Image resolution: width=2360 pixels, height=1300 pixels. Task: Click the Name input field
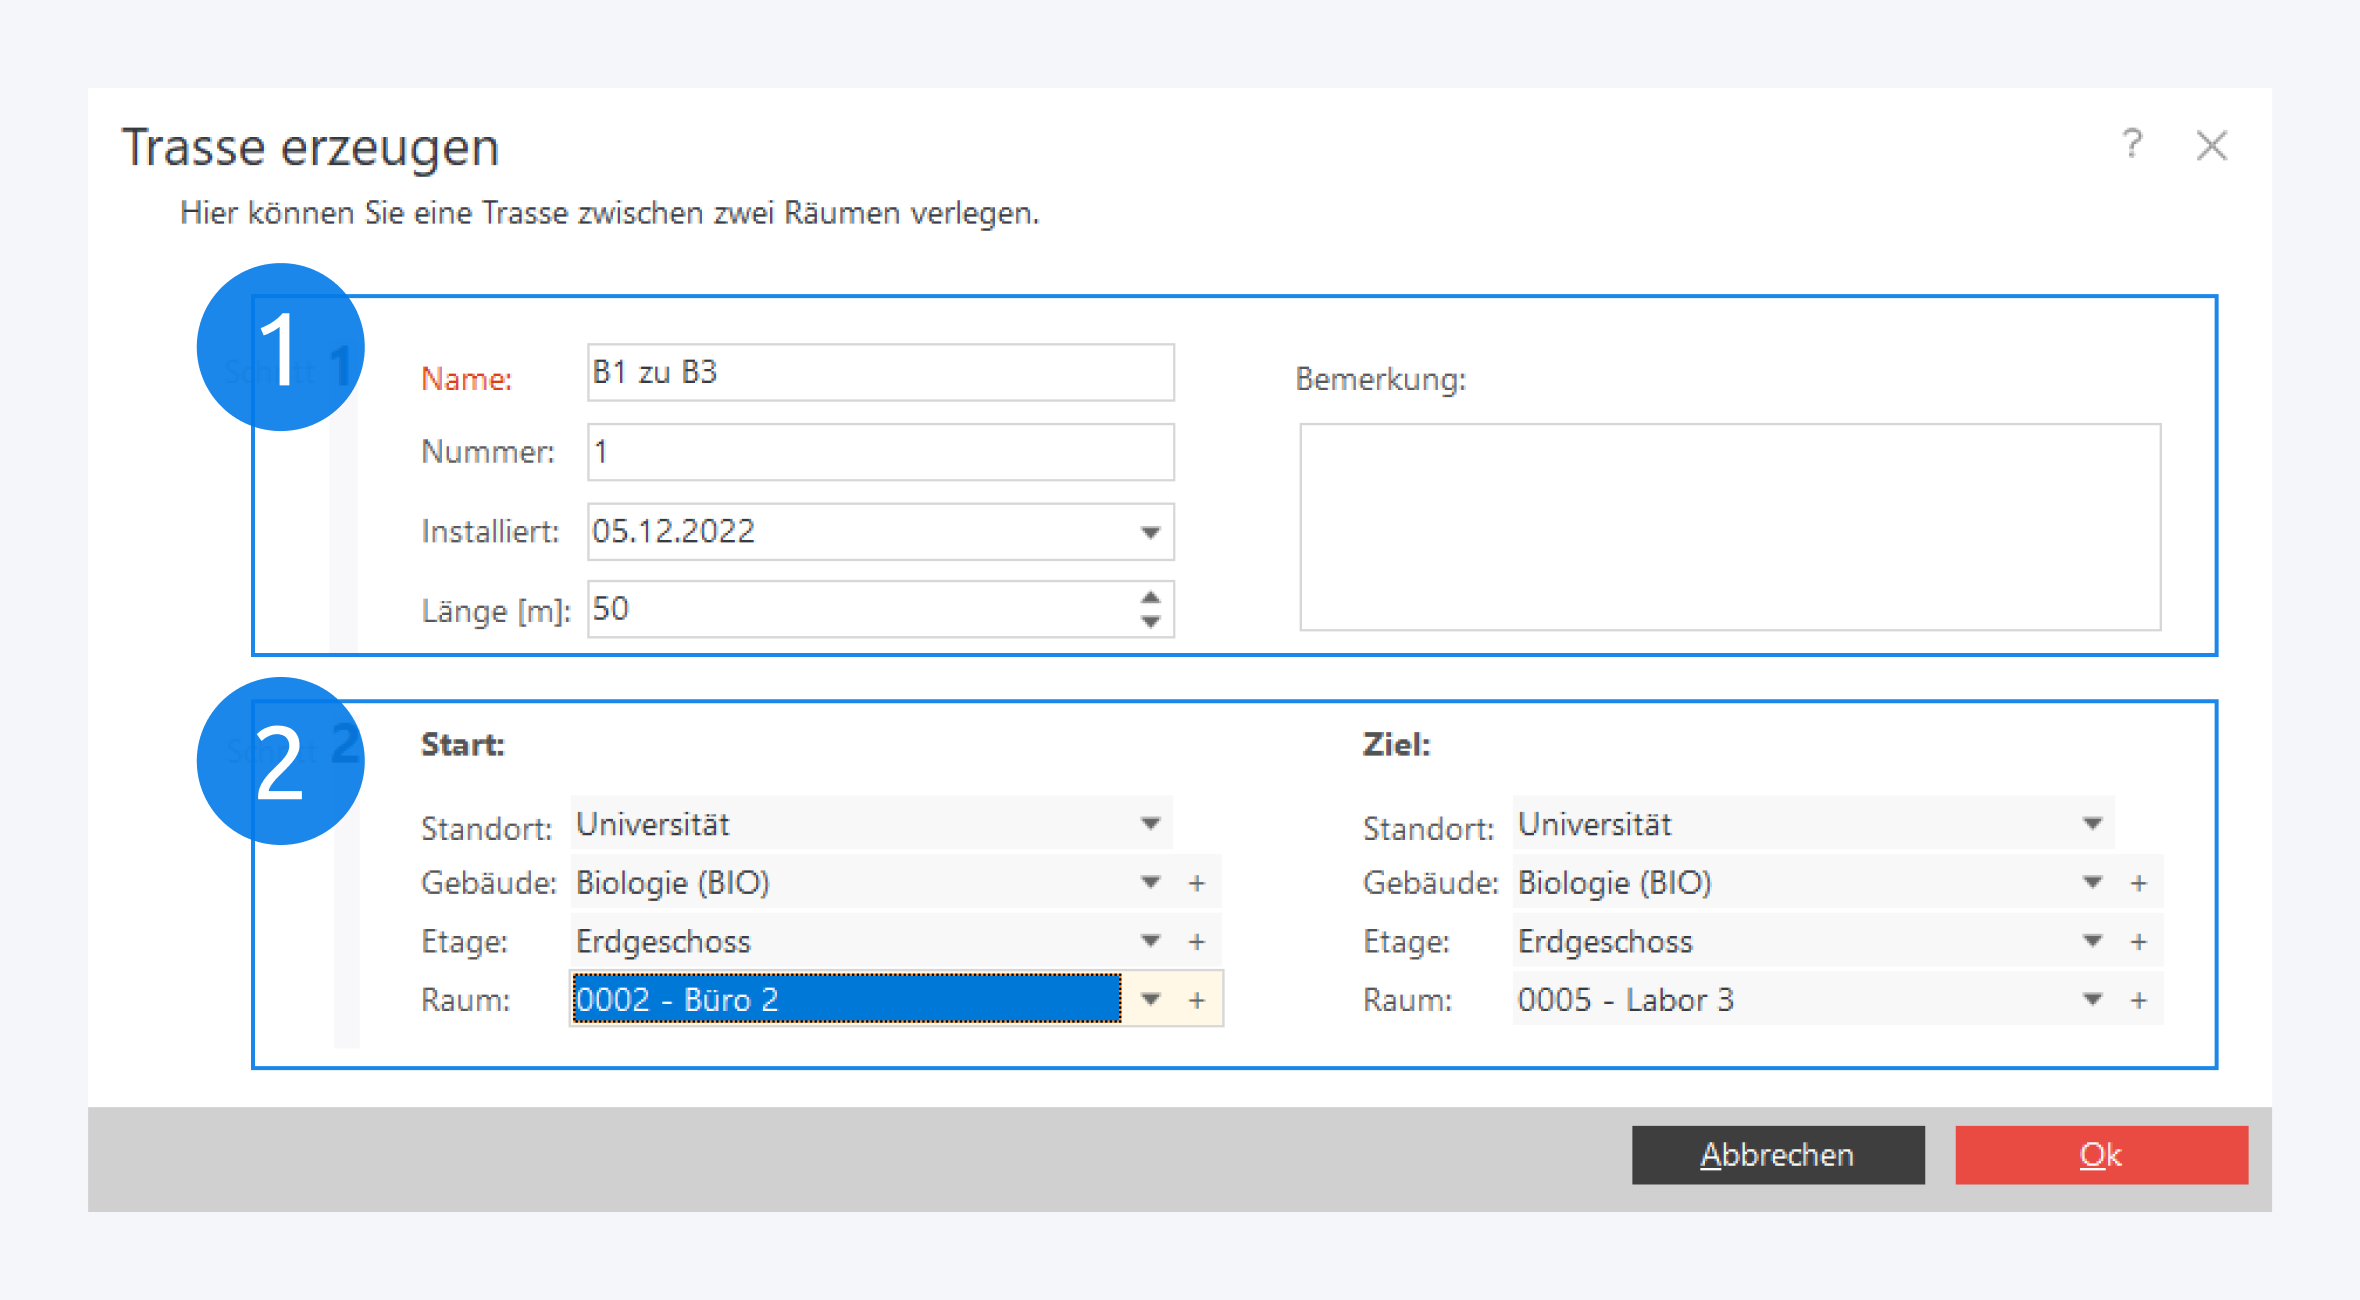tap(880, 373)
